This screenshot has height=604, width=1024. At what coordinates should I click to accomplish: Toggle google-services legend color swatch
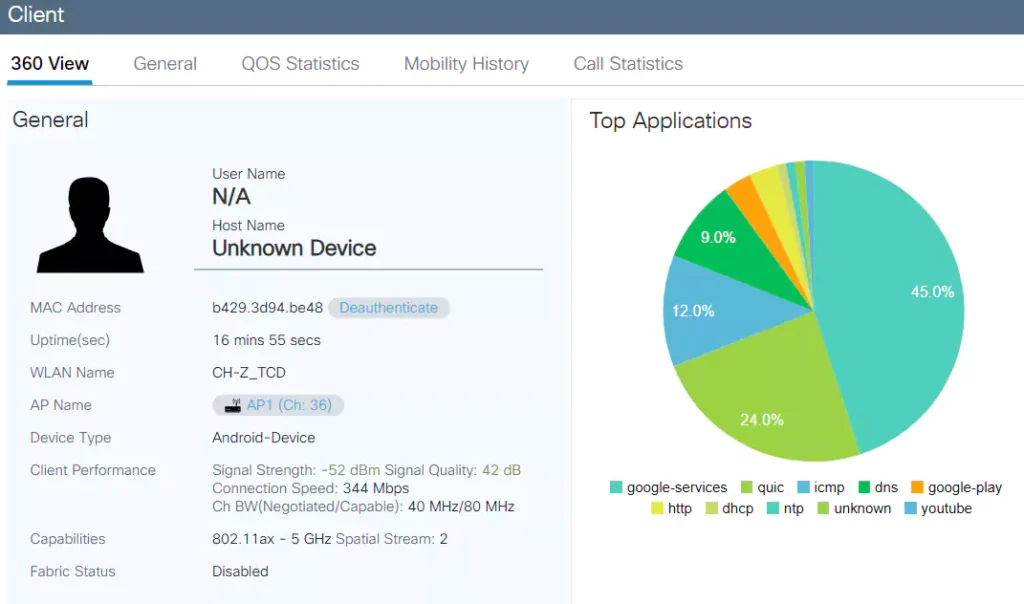[616, 488]
